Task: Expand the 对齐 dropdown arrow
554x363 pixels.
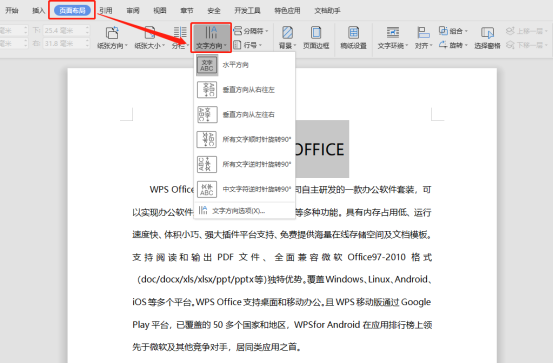Action: [x=431, y=46]
